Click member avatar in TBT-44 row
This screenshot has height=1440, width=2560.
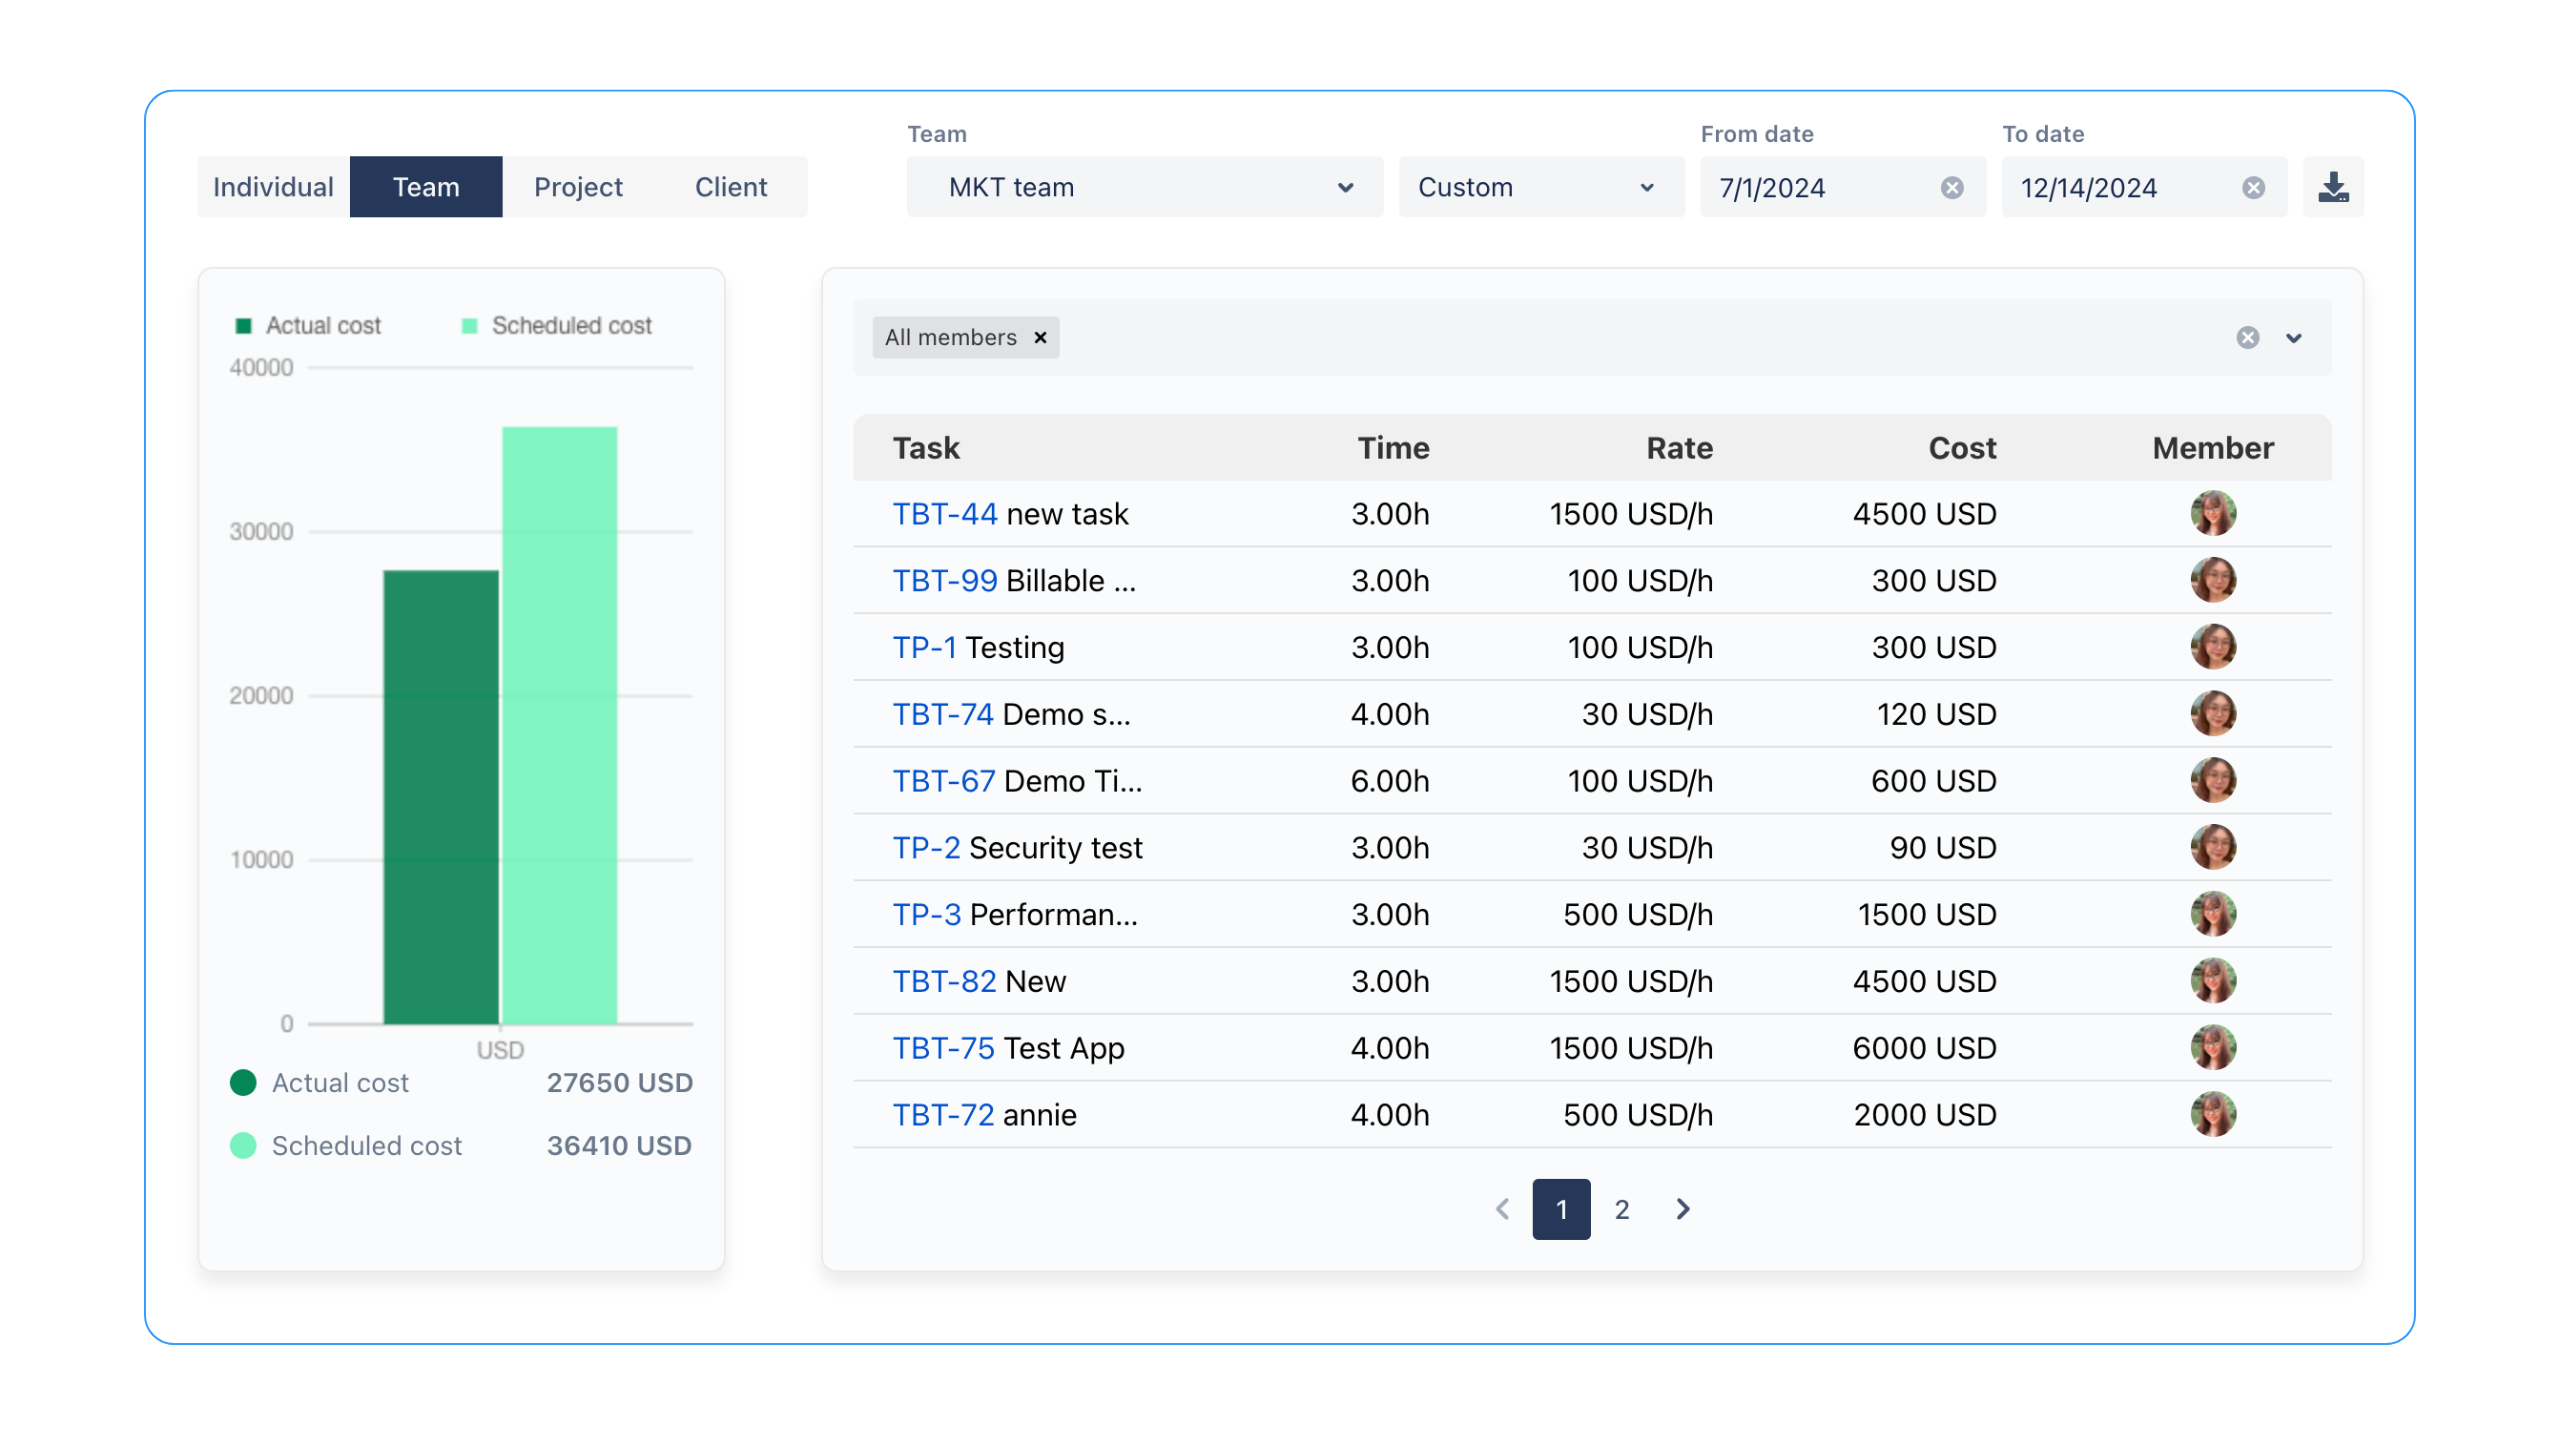click(x=2212, y=514)
